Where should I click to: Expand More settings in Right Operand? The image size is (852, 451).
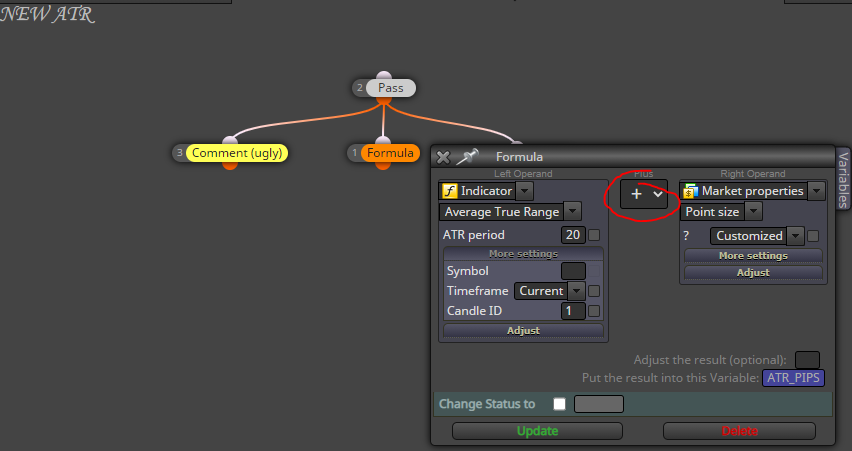tap(753, 255)
